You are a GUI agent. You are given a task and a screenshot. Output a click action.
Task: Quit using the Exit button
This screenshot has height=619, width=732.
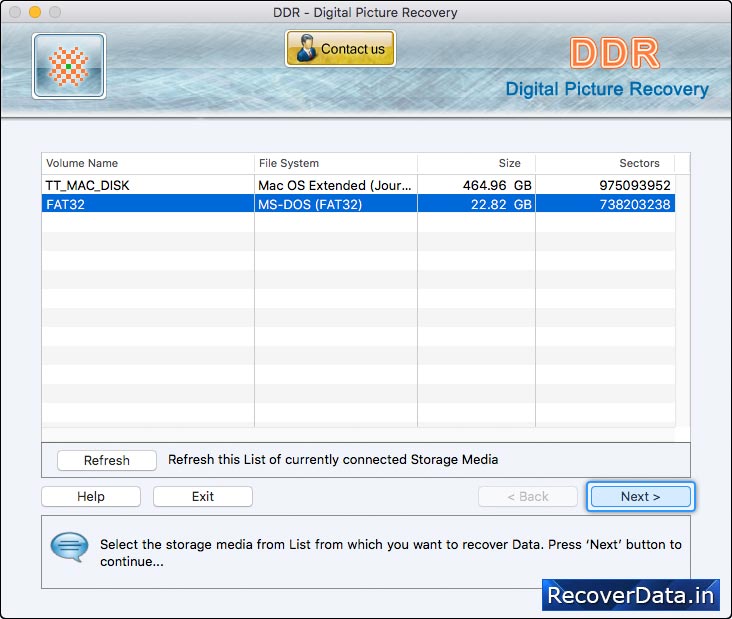203,496
